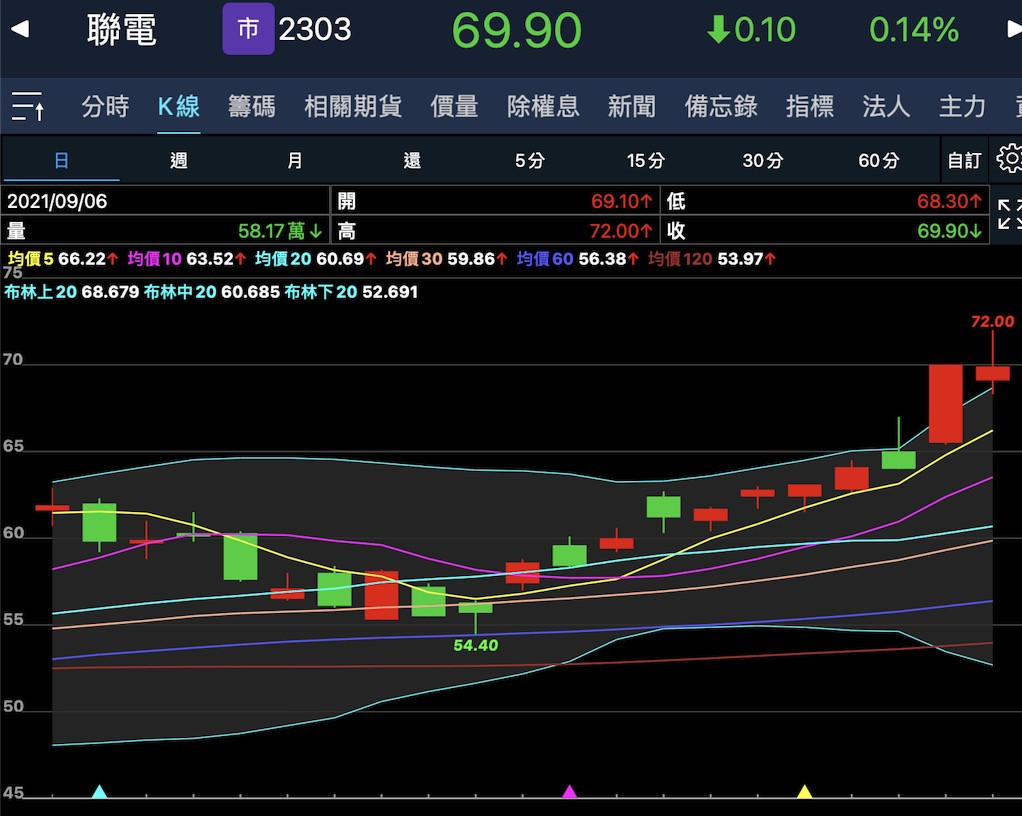Go to 相關期貨 tab
The height and width of the screenshot is (816, 1022).
(353, 106)
